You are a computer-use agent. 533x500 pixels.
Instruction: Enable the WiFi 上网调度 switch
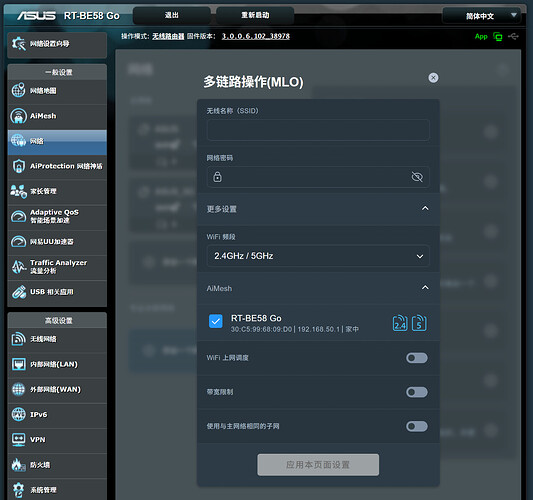point(417,358)
